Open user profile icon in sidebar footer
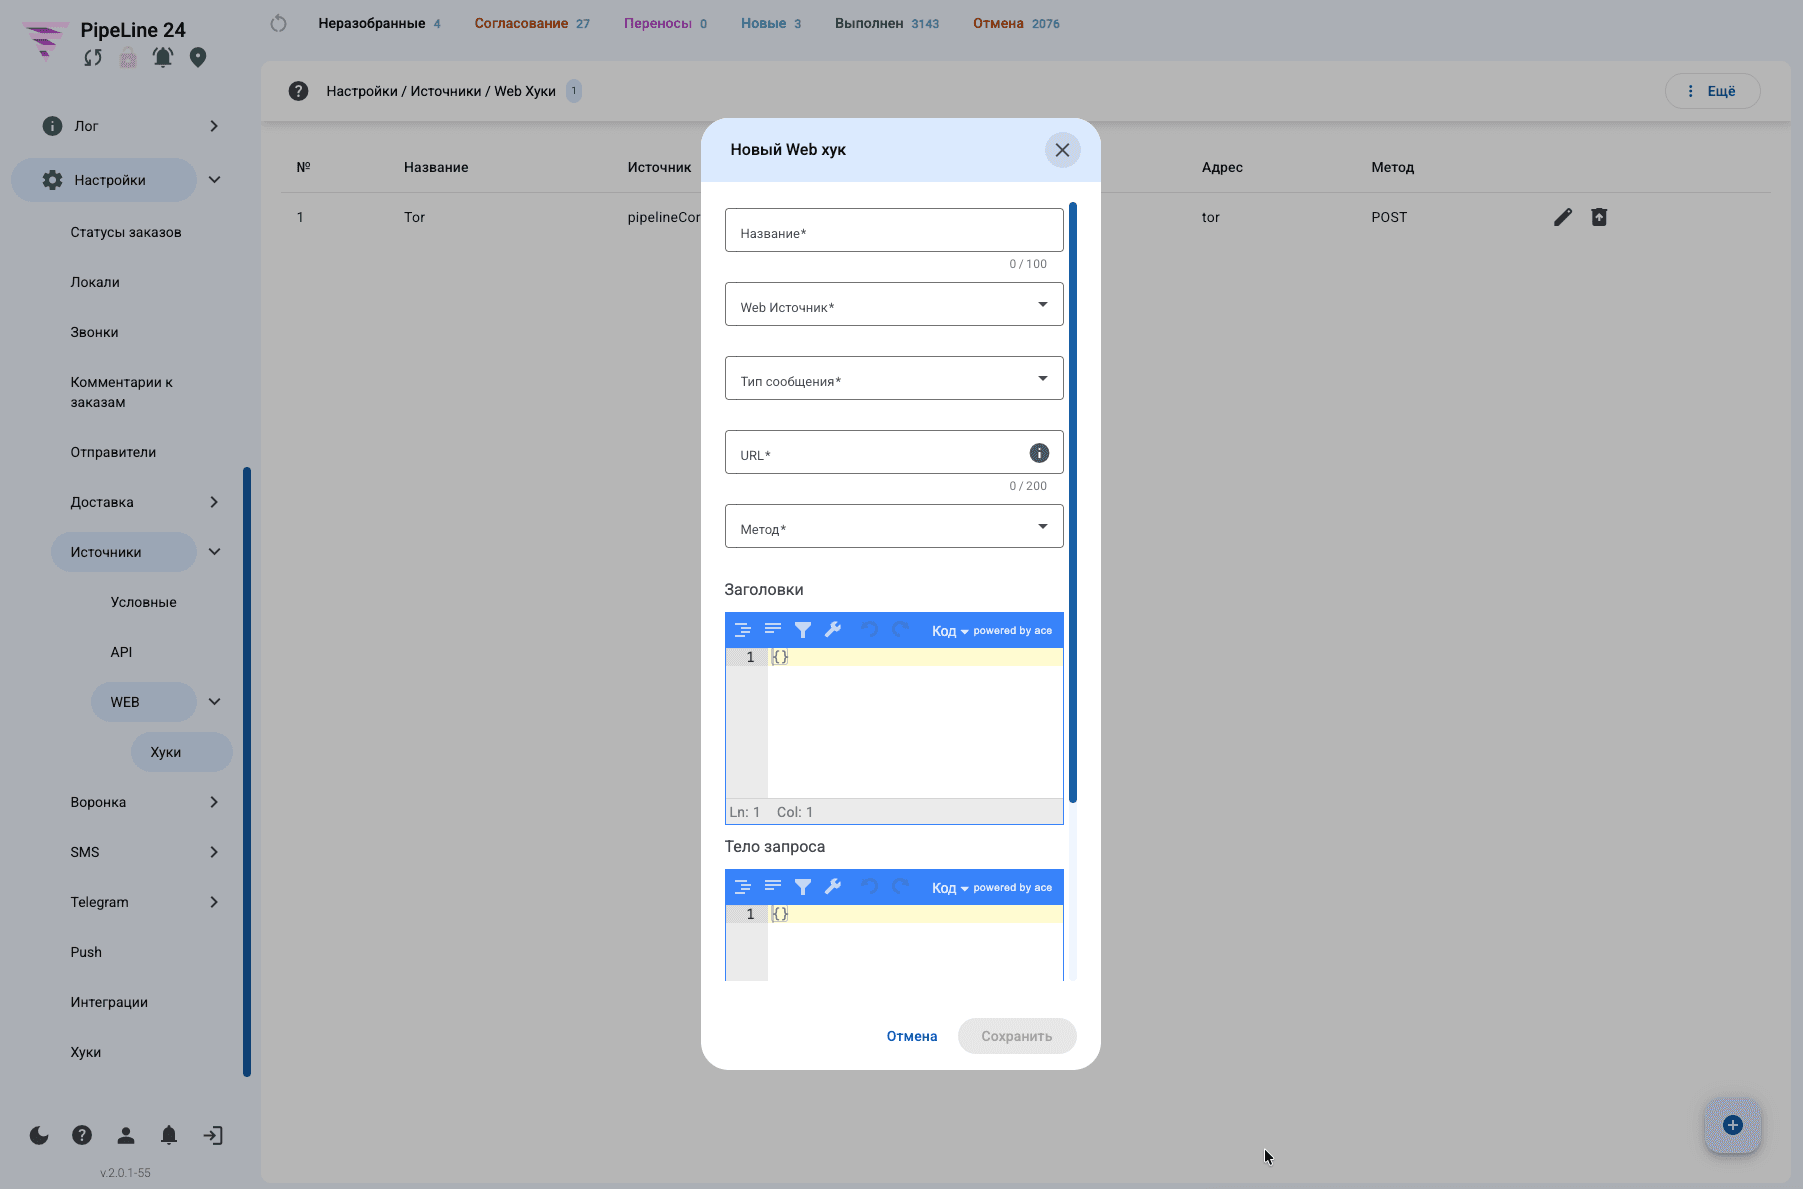Image resolution: width=1803 pixels, height=1189 pixels. click(x=126, y=1135)
